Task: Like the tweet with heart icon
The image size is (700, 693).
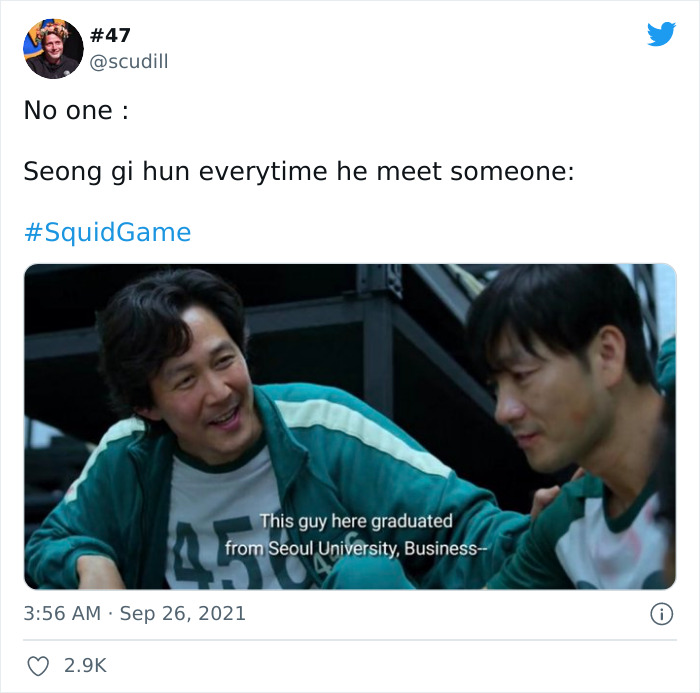Action: (x=38, y=666)
